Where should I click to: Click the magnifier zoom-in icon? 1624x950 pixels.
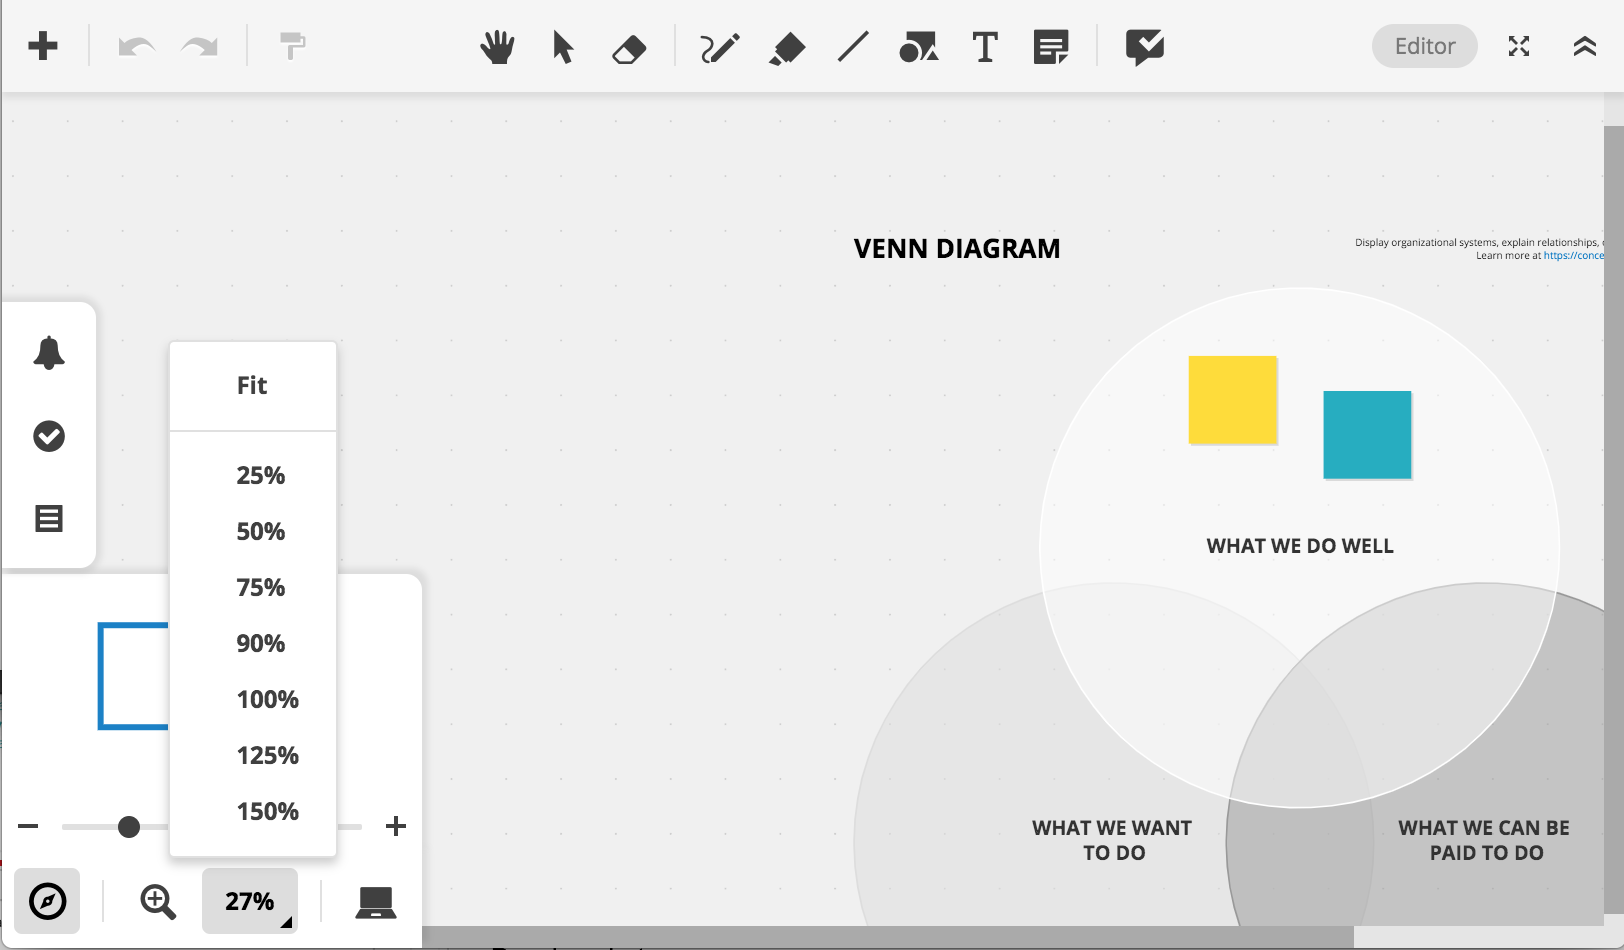(x=158, y=902)
